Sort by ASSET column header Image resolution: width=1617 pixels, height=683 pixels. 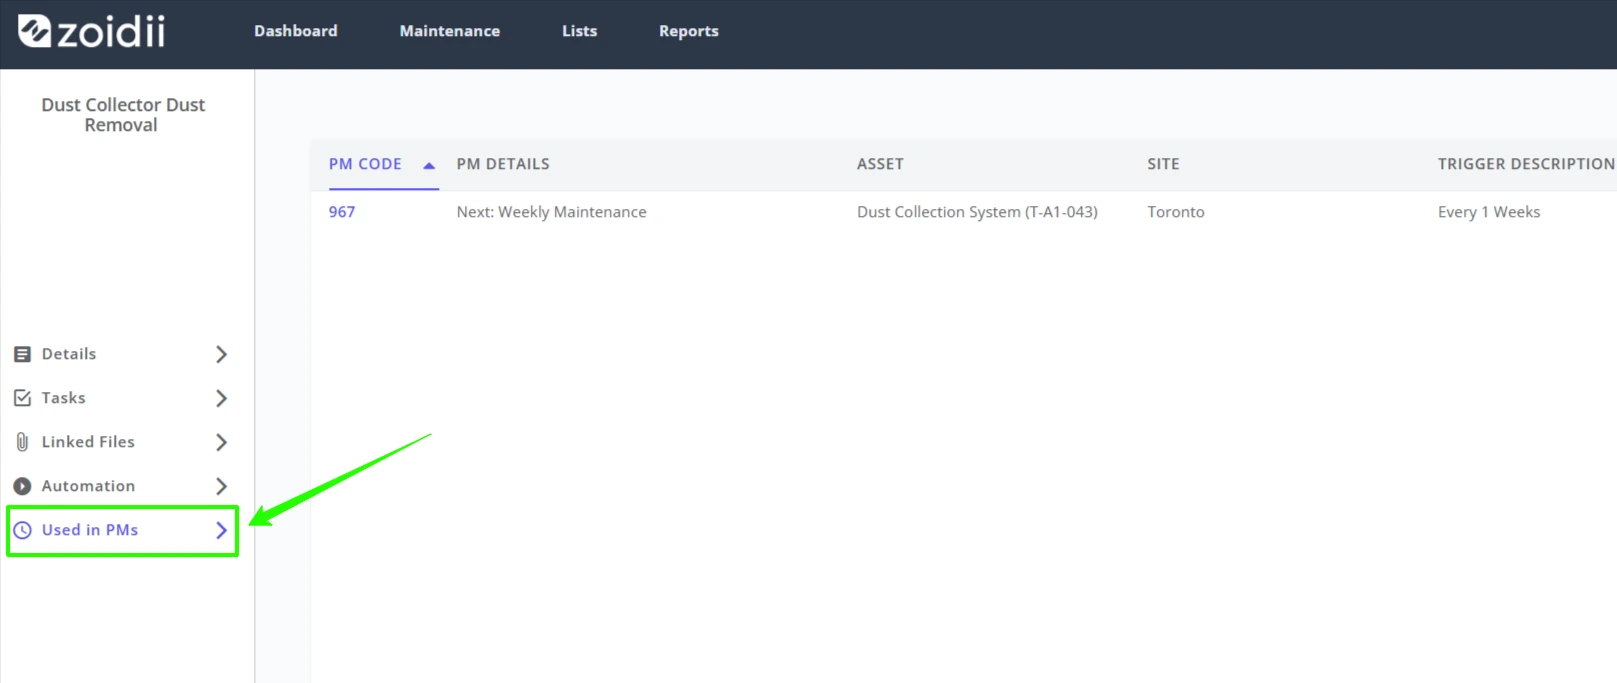880,164
